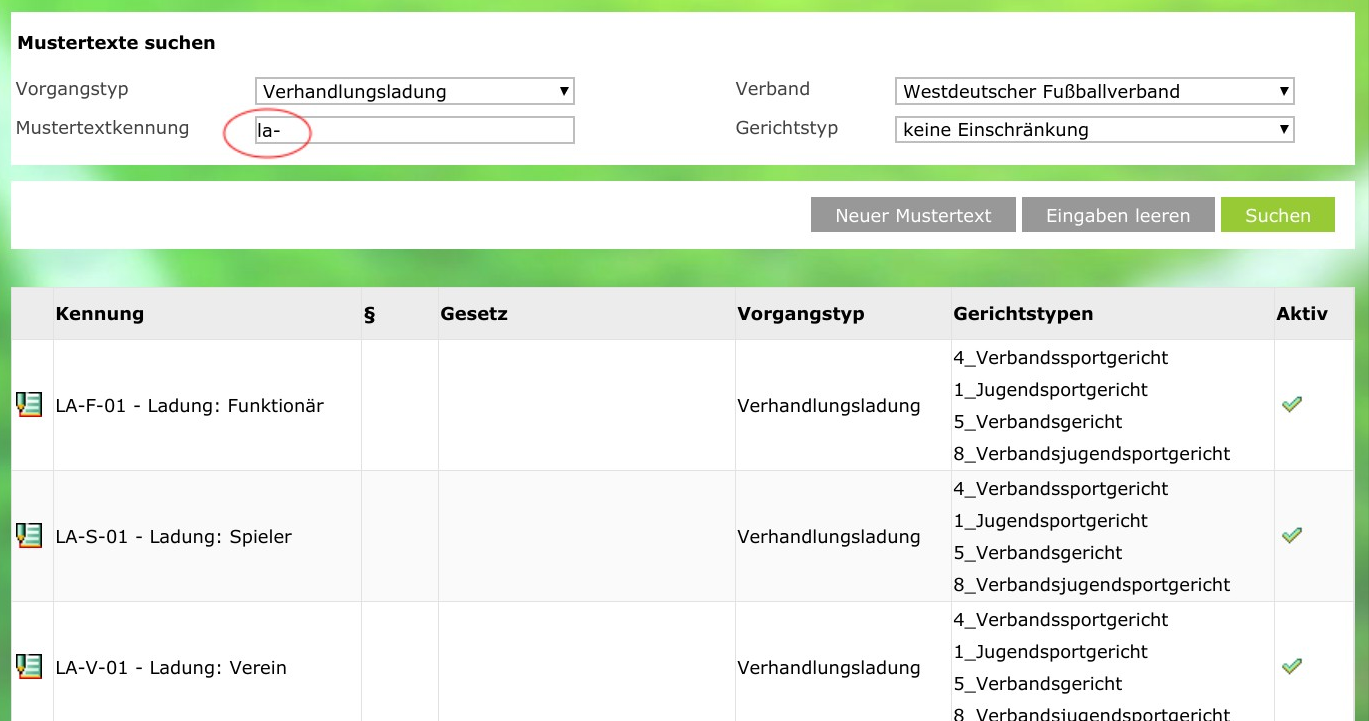Open edit icon for LA-F-01 Funktionär row
The height and width of the screenshot is (721, 1369).
click(28, 405)
